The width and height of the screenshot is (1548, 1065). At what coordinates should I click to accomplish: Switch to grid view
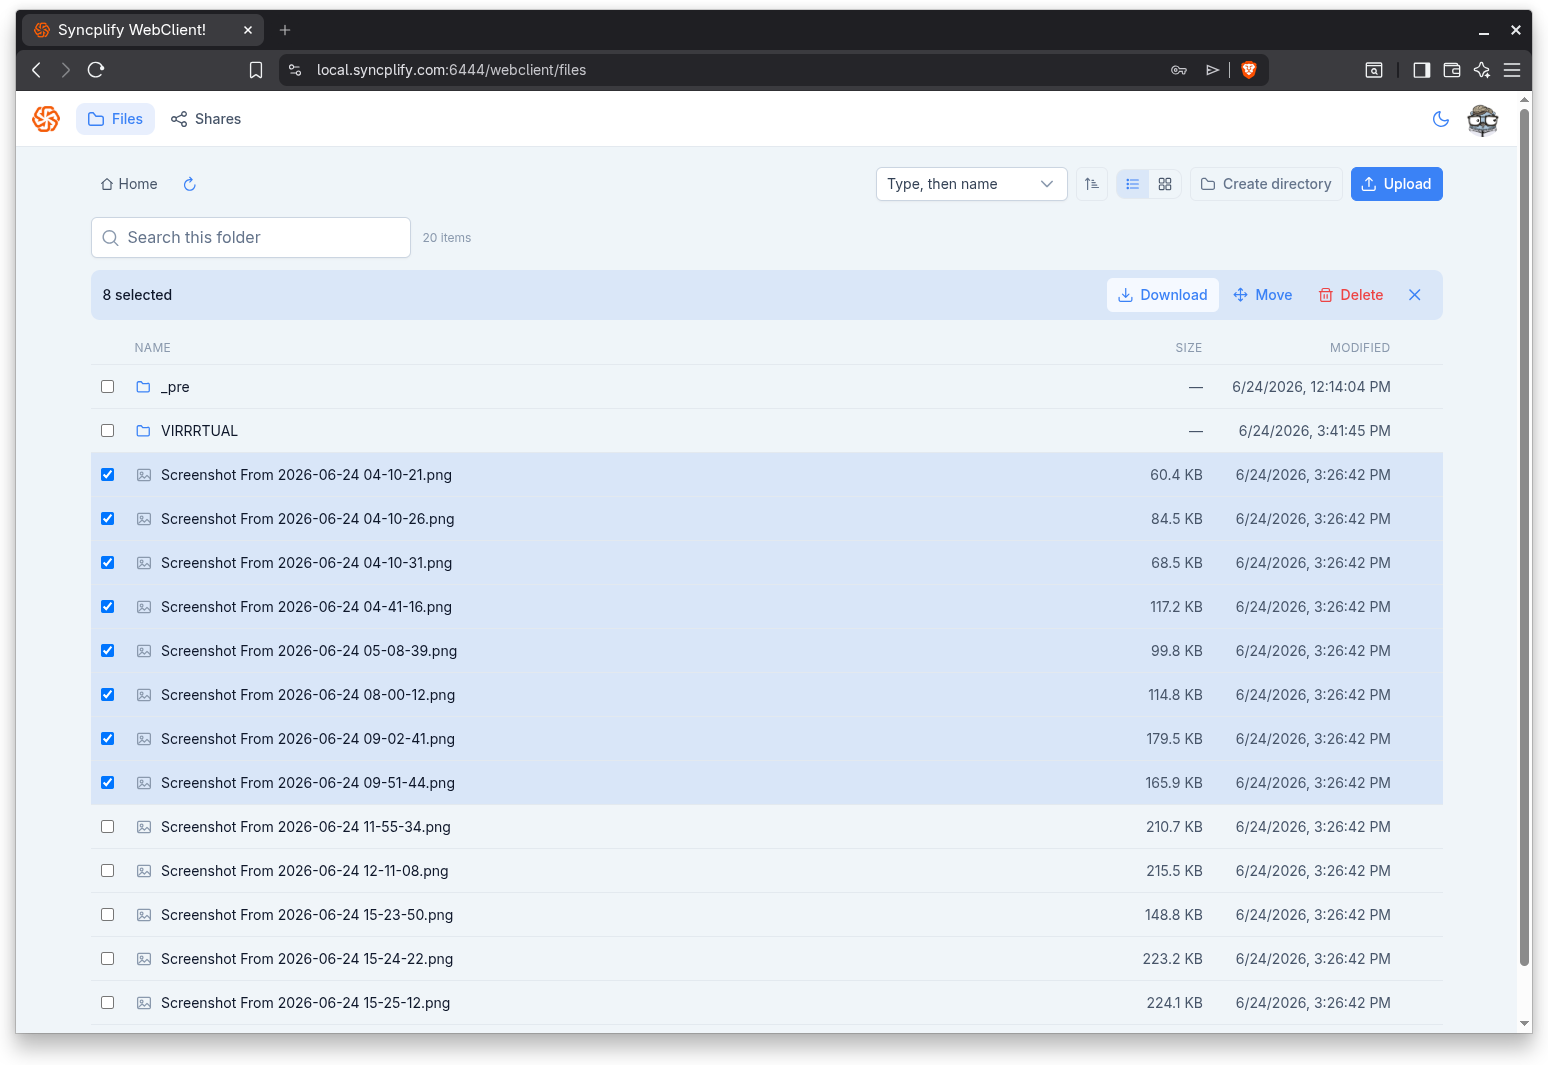[1165, 184]
